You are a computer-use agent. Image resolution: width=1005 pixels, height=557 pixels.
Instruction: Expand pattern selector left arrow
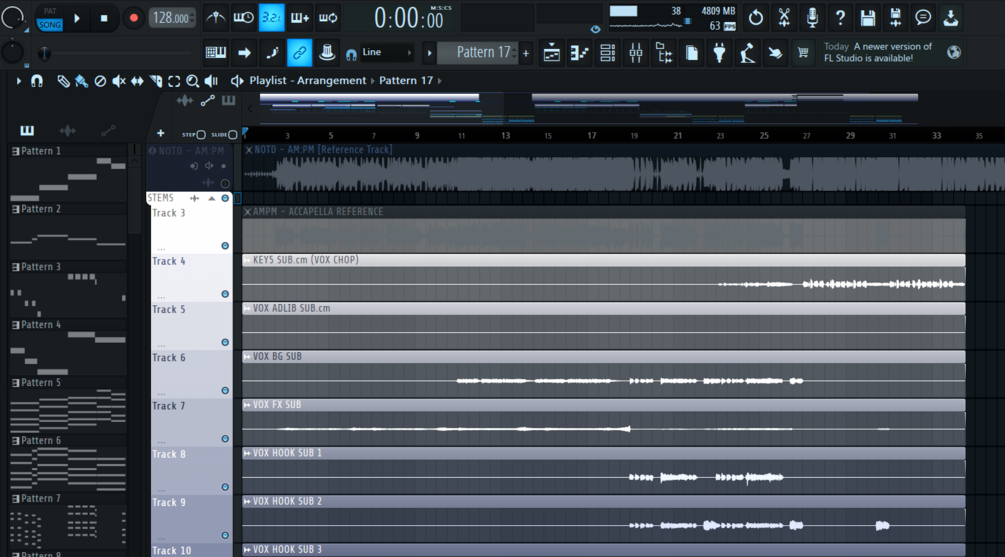pos(429,53)
